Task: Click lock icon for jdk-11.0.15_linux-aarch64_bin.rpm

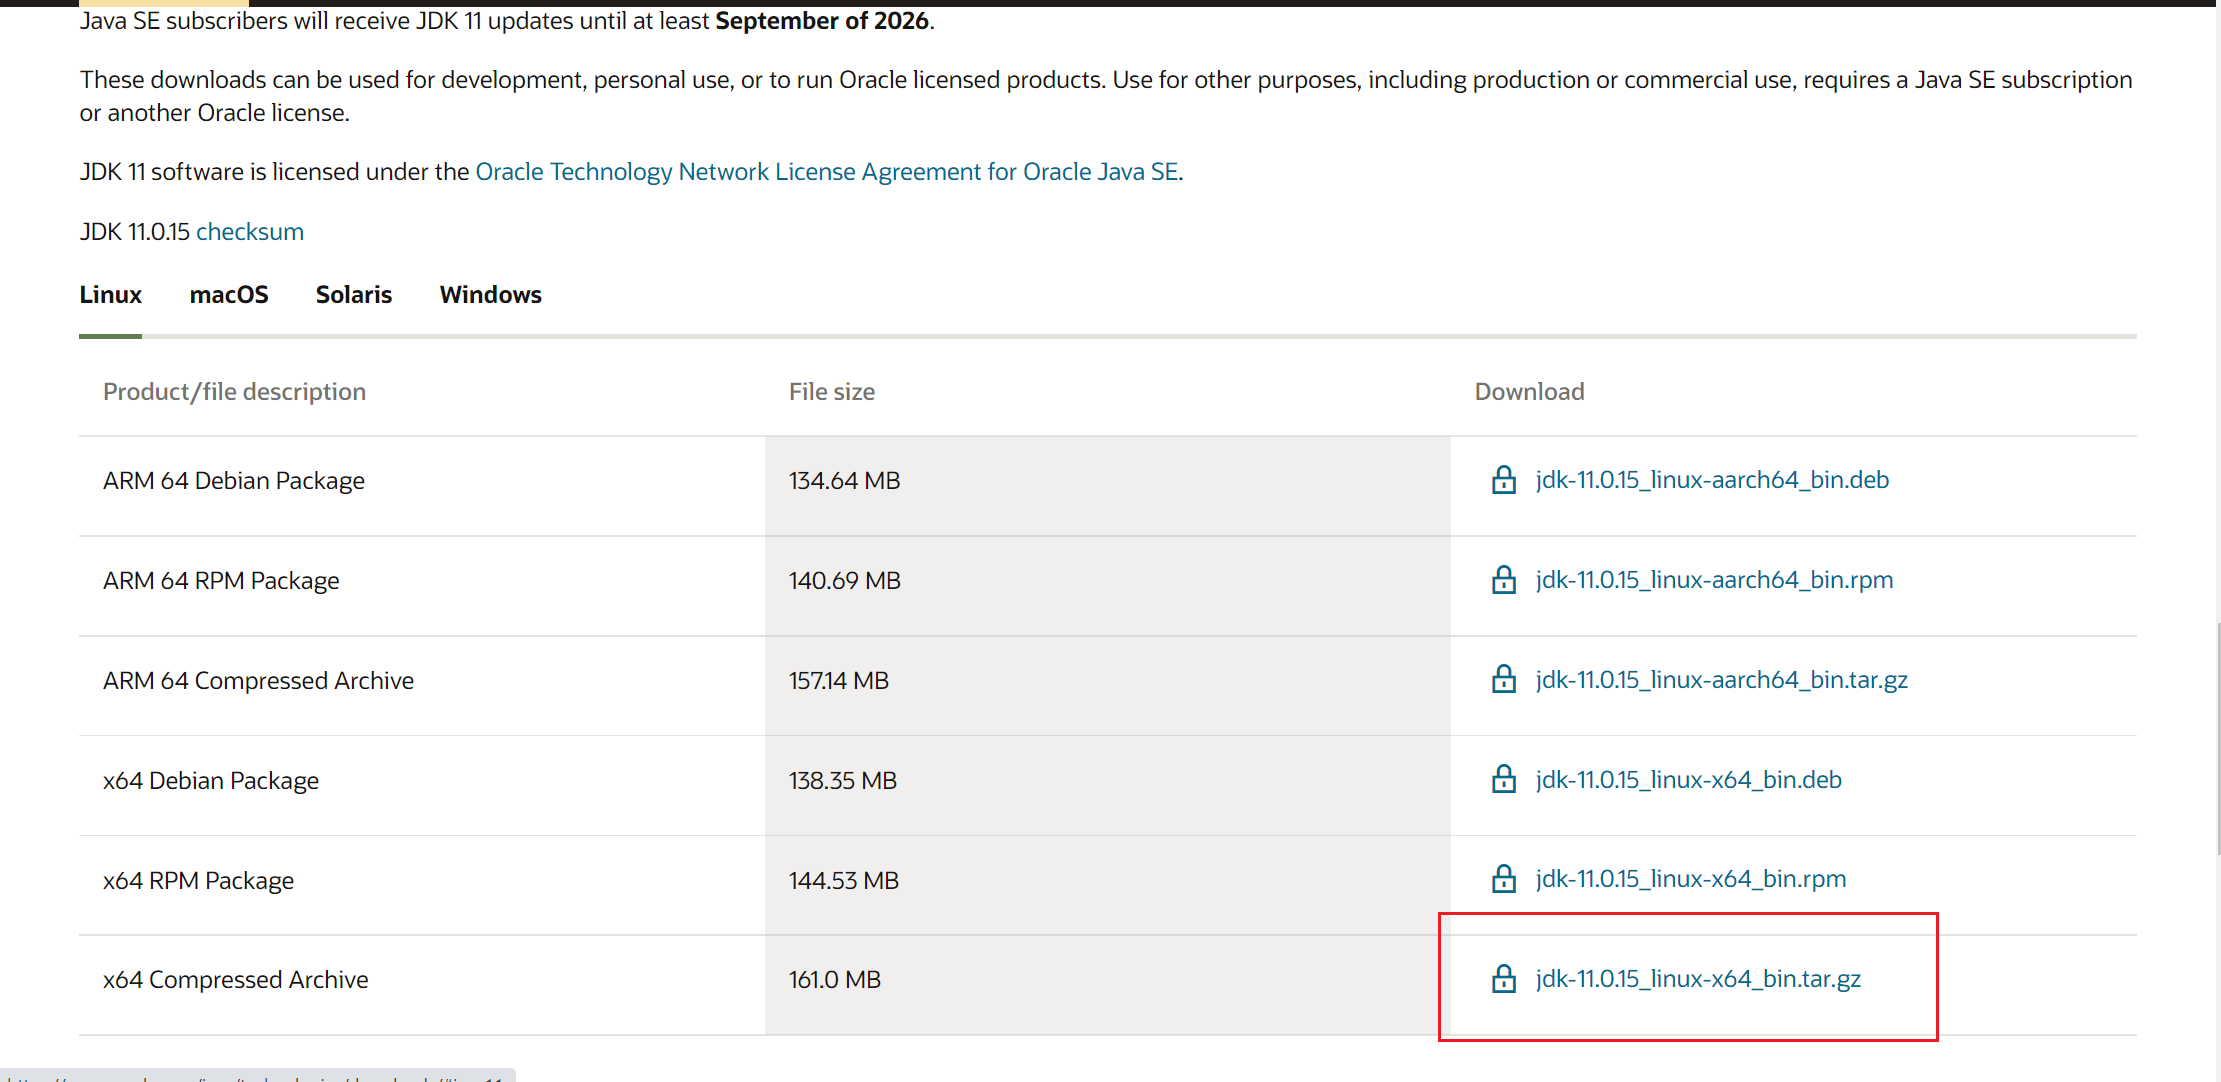Action: [x=1503, y=580]
